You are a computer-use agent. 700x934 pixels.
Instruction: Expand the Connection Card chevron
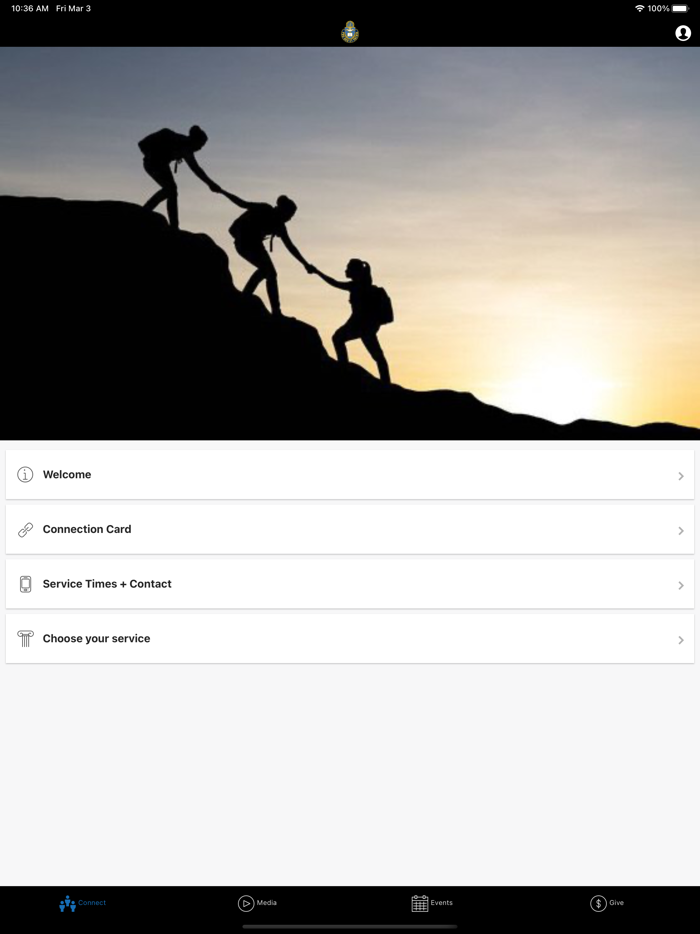(x=681, y=531)
